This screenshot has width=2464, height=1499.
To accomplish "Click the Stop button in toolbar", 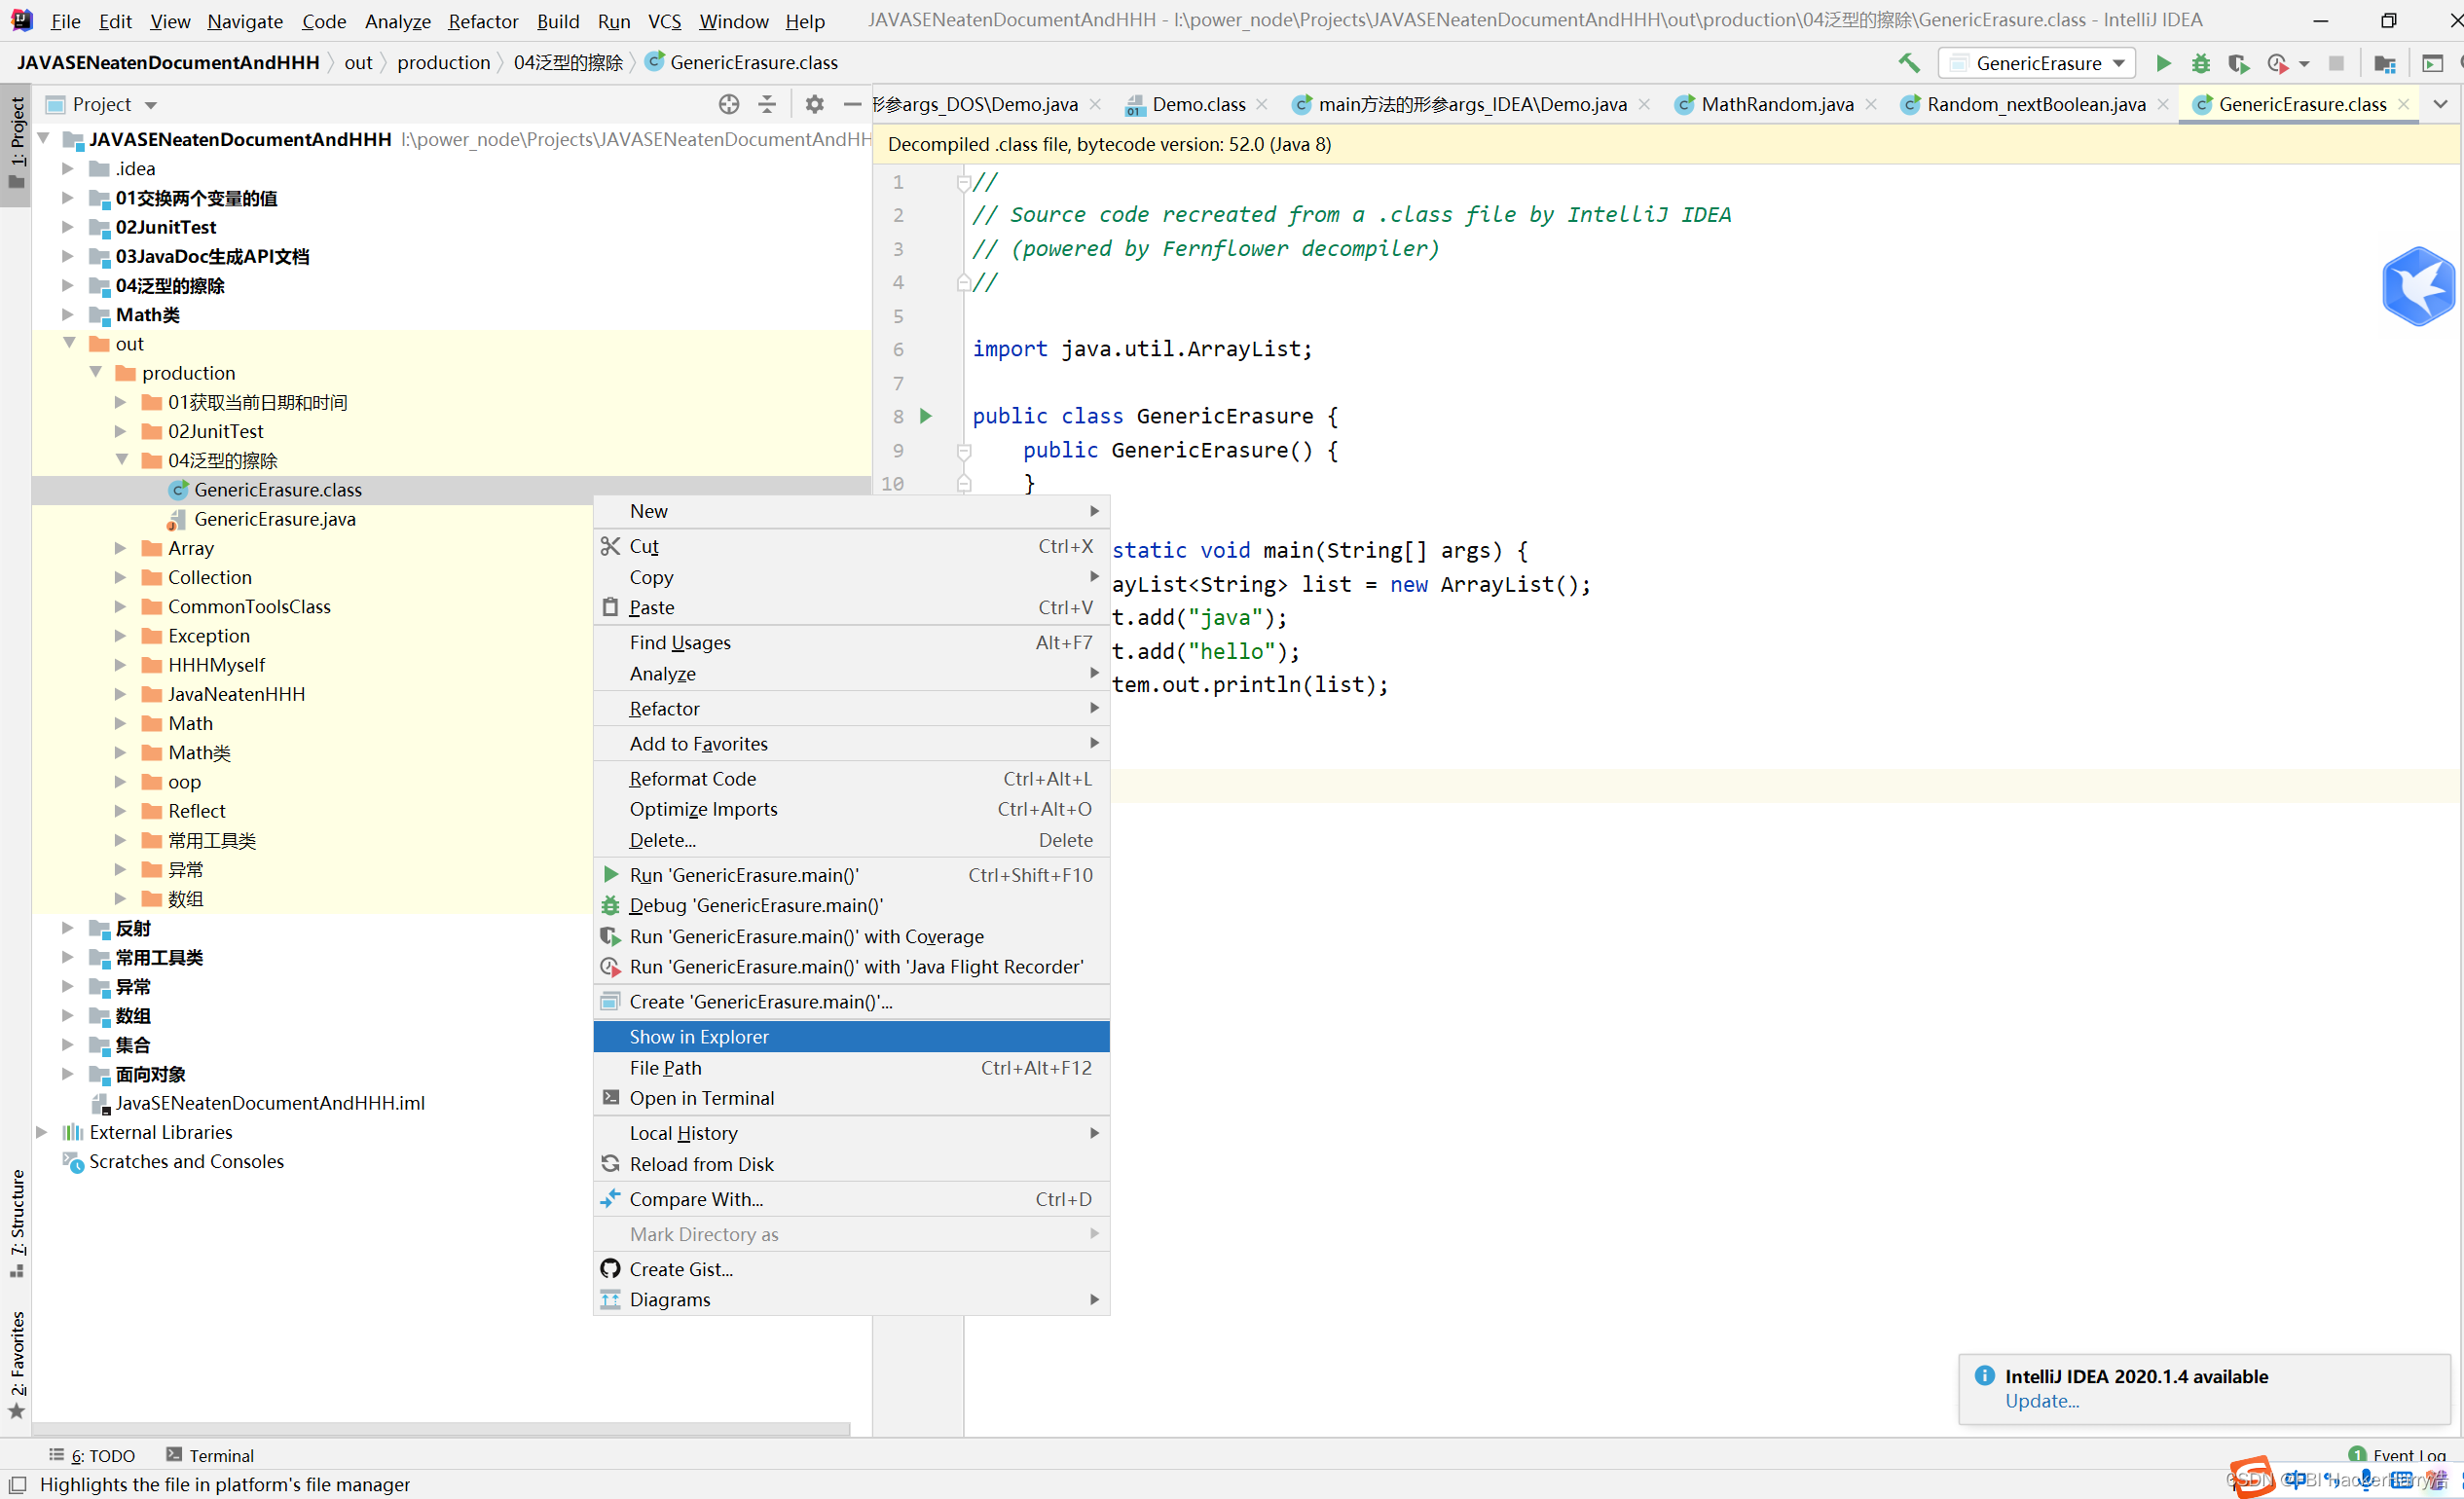I will tap(2336, 63).
